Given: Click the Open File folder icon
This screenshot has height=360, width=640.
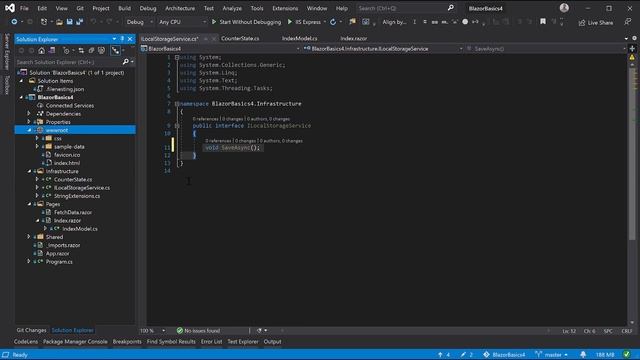Looking at the screenshot, I should pos(59,22).
